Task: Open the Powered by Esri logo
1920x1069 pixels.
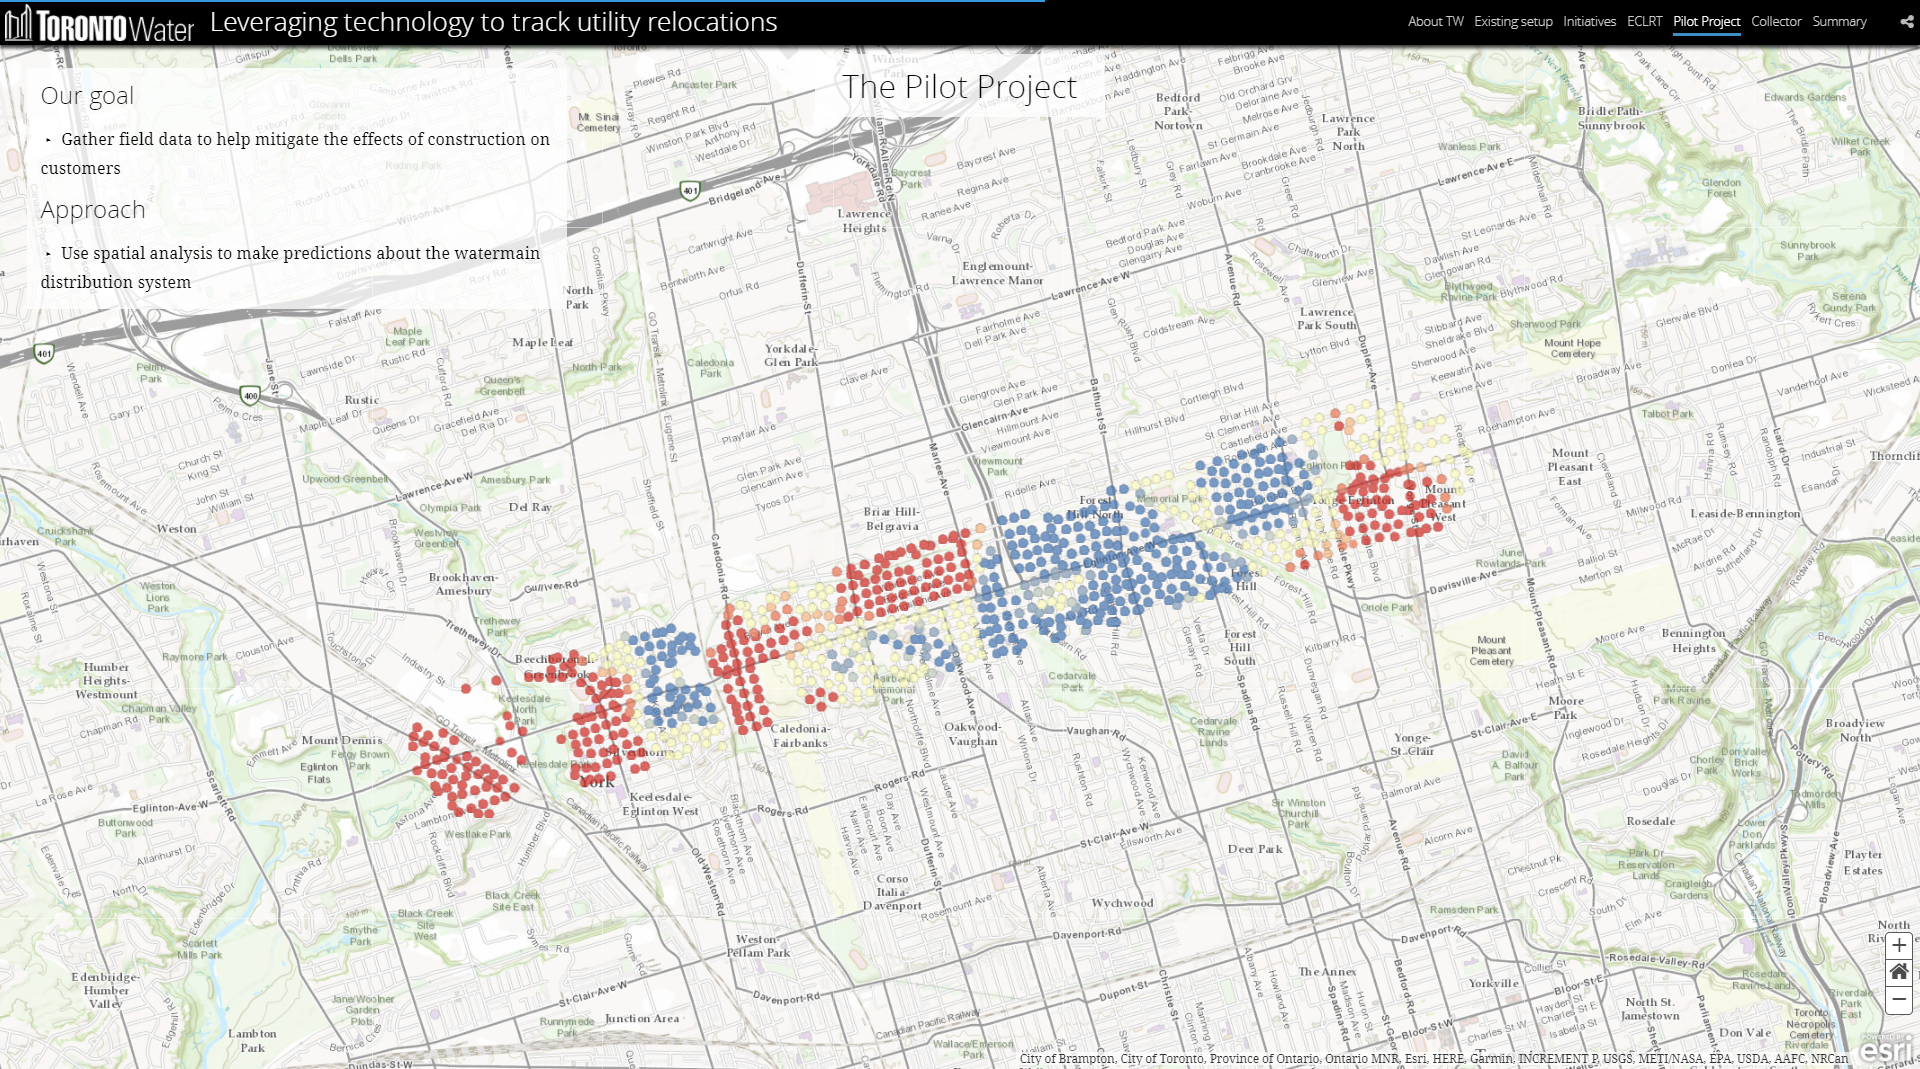Action: [1885, 1049]
